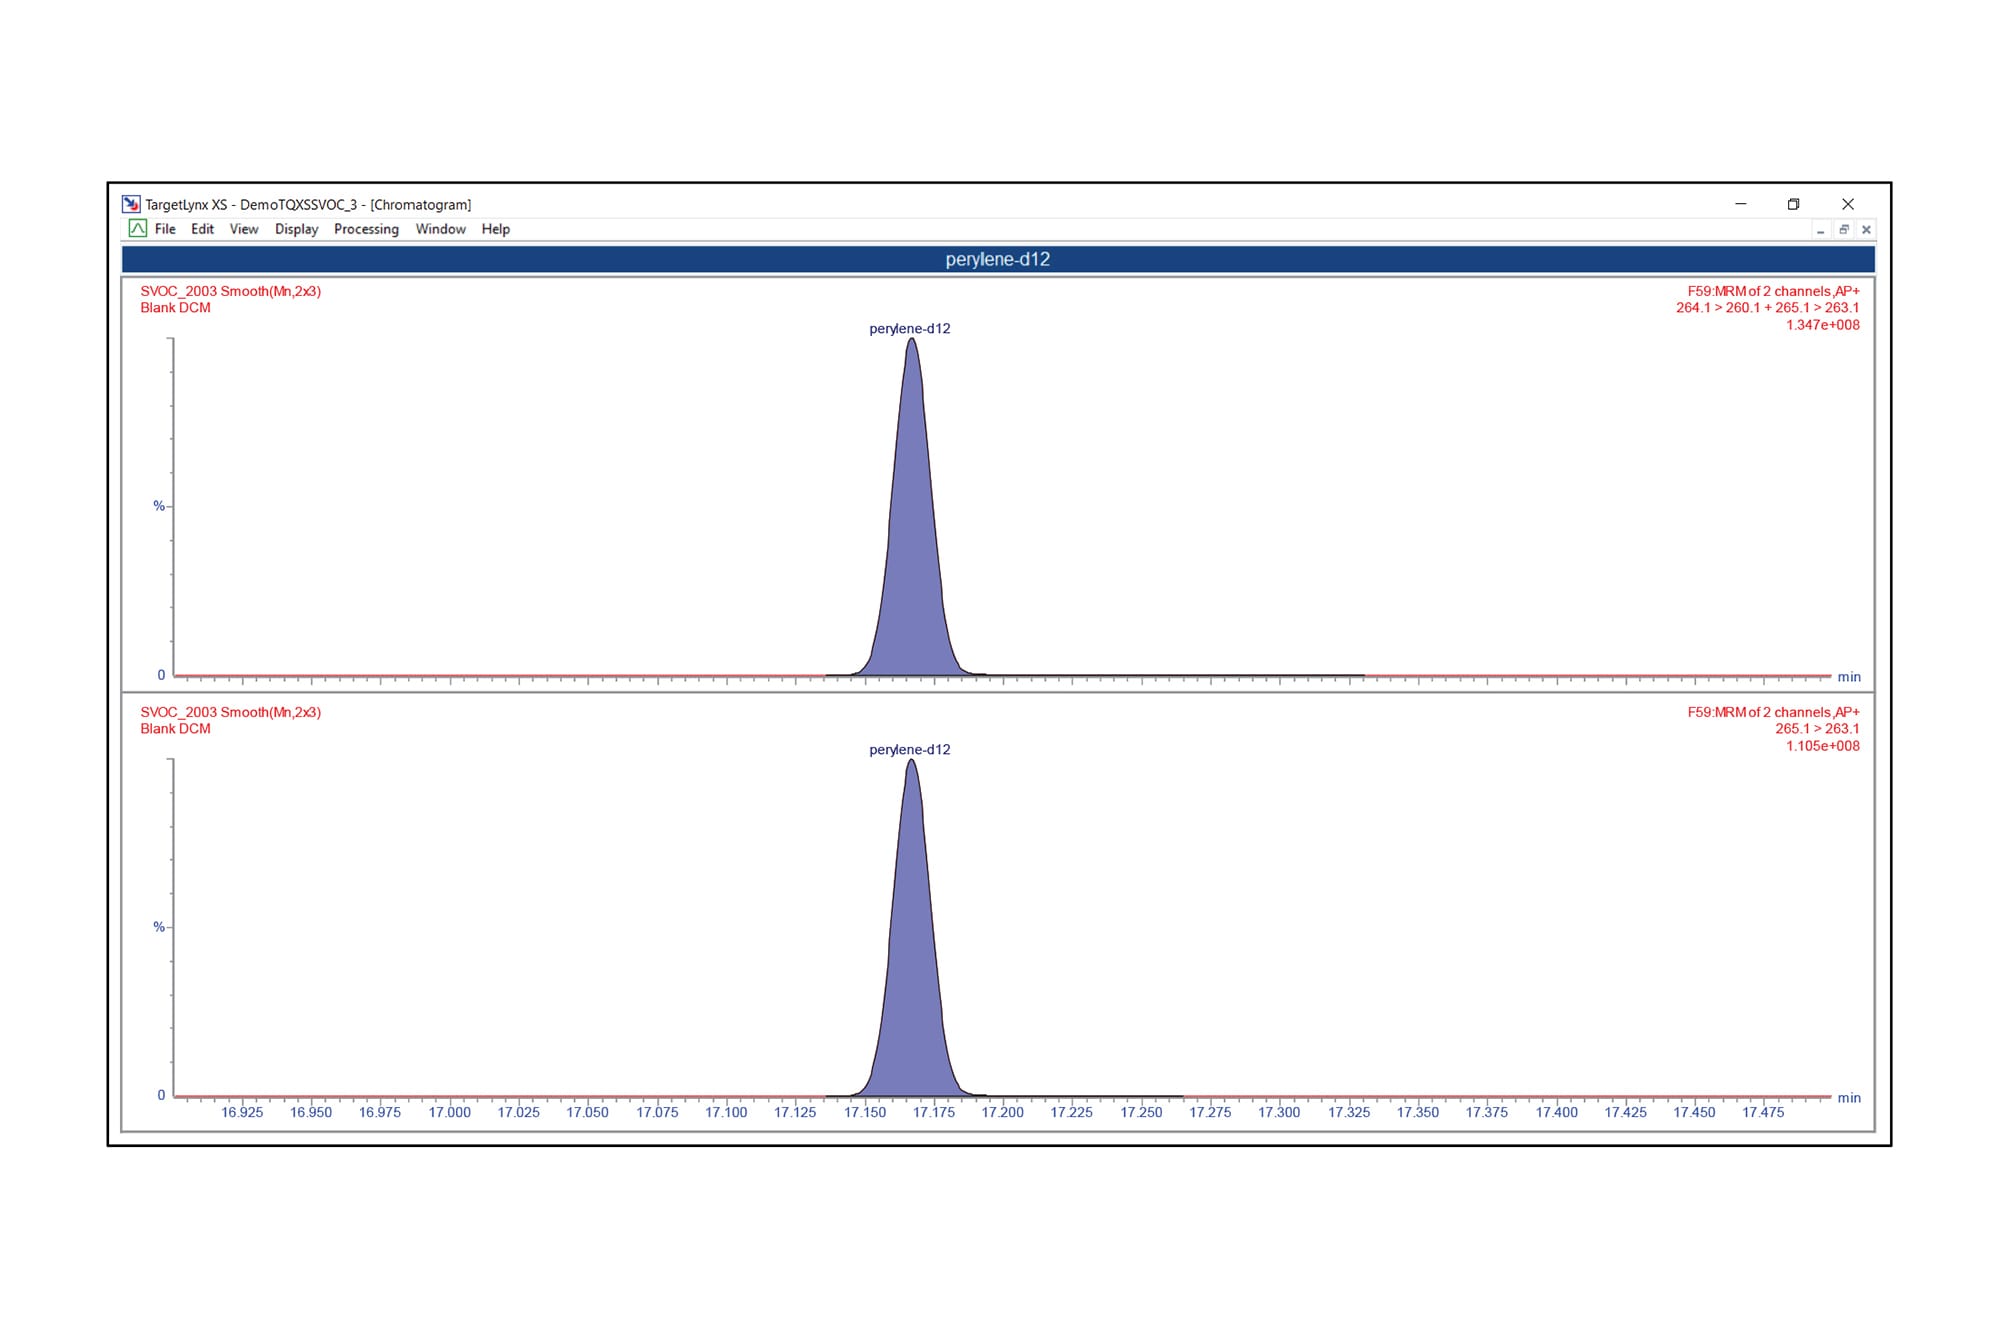The height and width of the screenshot is (1333, 2000).
Task: Open the Window menu
Action: click(x=440, y=229)
